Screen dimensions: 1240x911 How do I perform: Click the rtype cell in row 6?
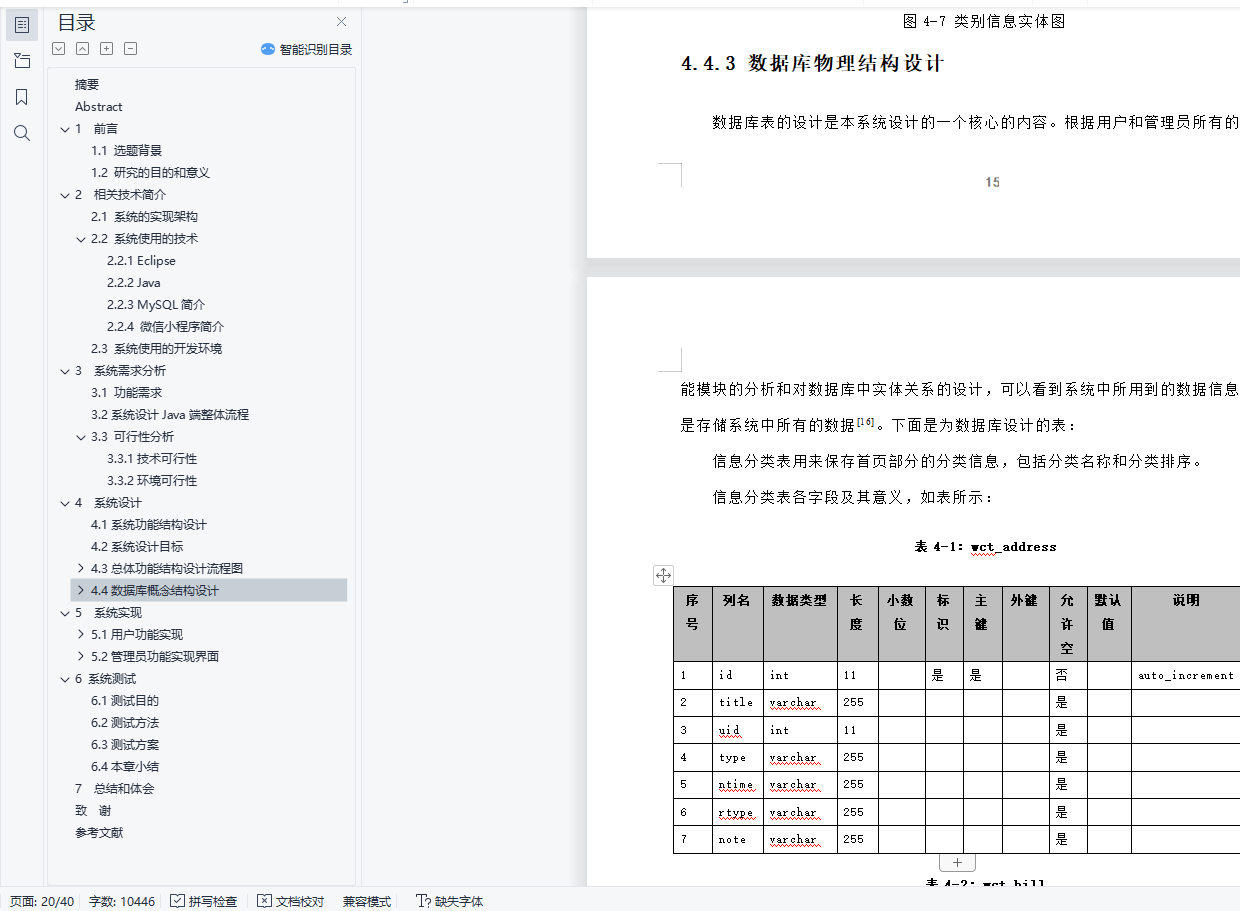point(736,812)
